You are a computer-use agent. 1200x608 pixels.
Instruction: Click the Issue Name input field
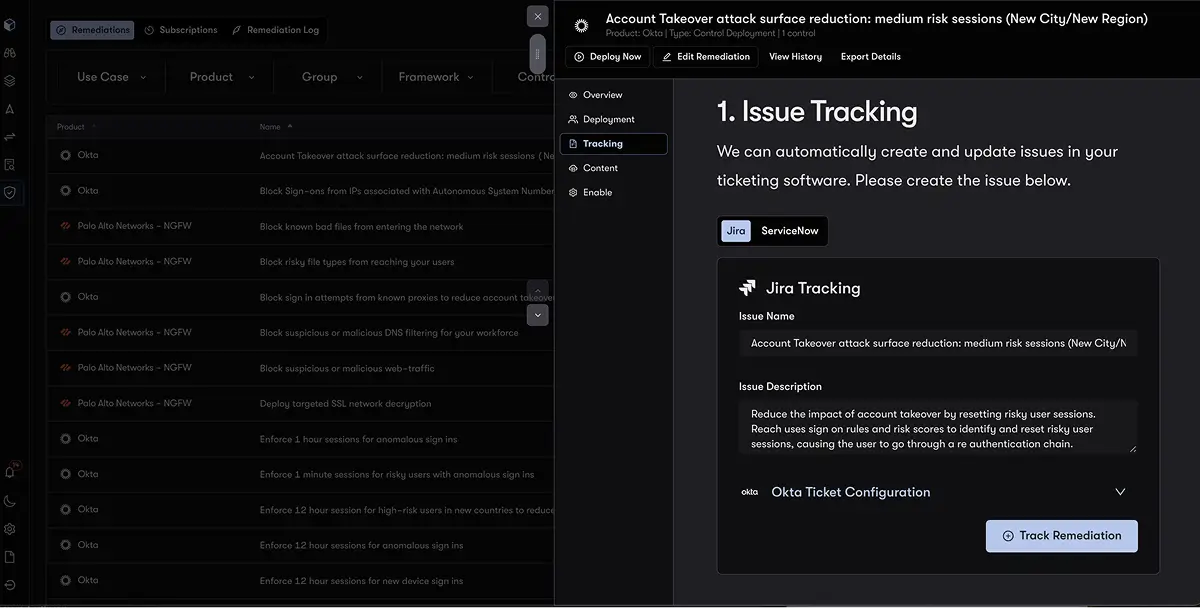tap(938, 343)
